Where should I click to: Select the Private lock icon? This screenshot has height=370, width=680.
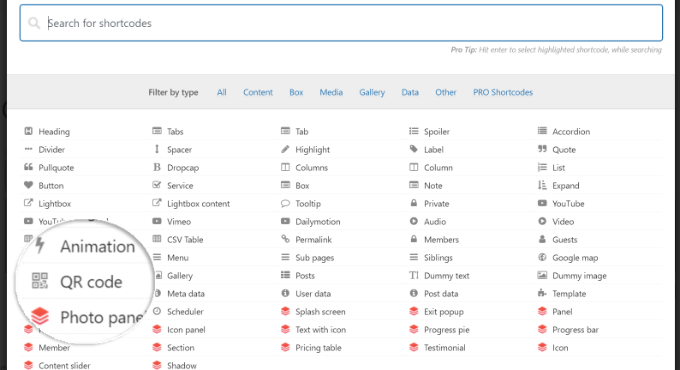[414, 203]
